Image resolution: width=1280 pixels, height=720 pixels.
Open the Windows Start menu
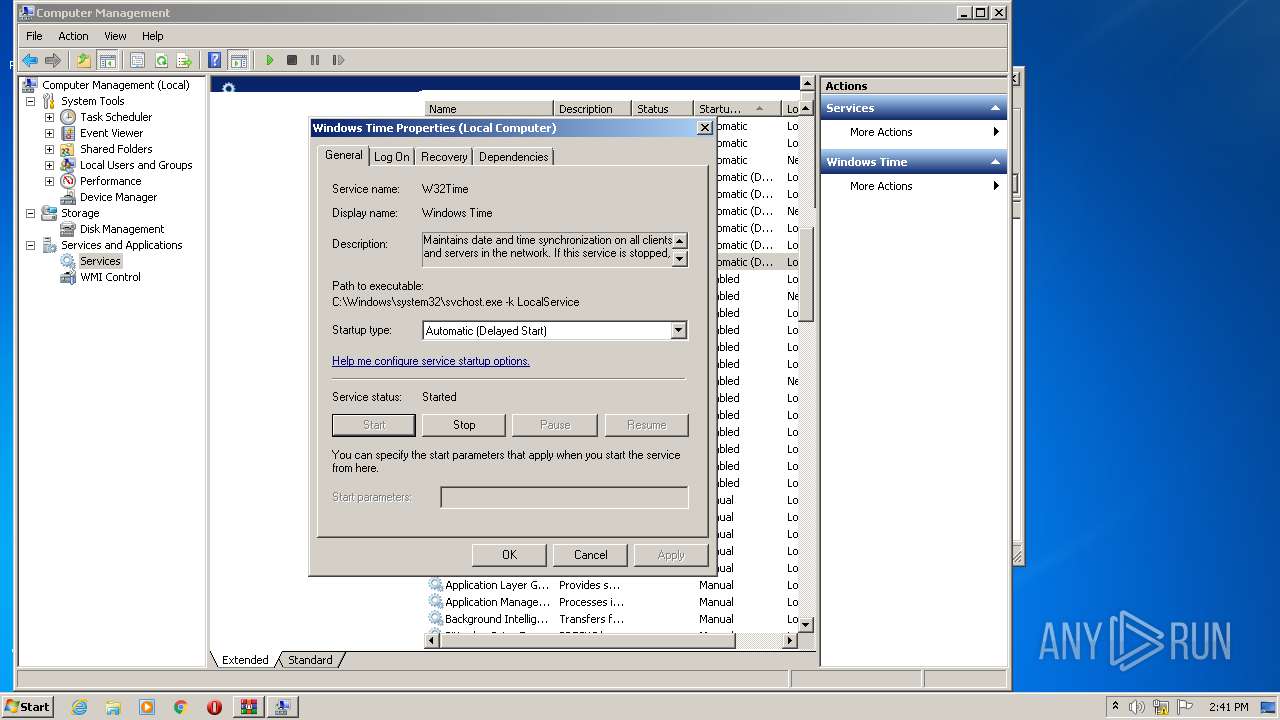[28, 707]
